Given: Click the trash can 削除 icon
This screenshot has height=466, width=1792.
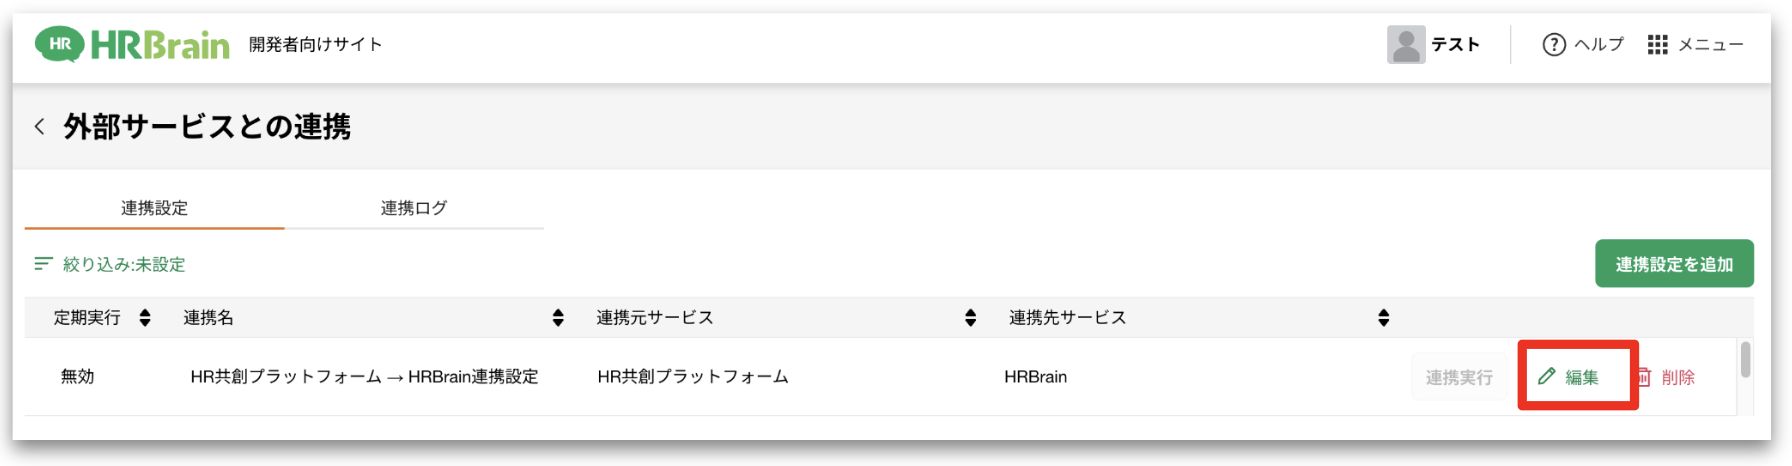Looking at the screenshot, I should (x=1644, y=377).
